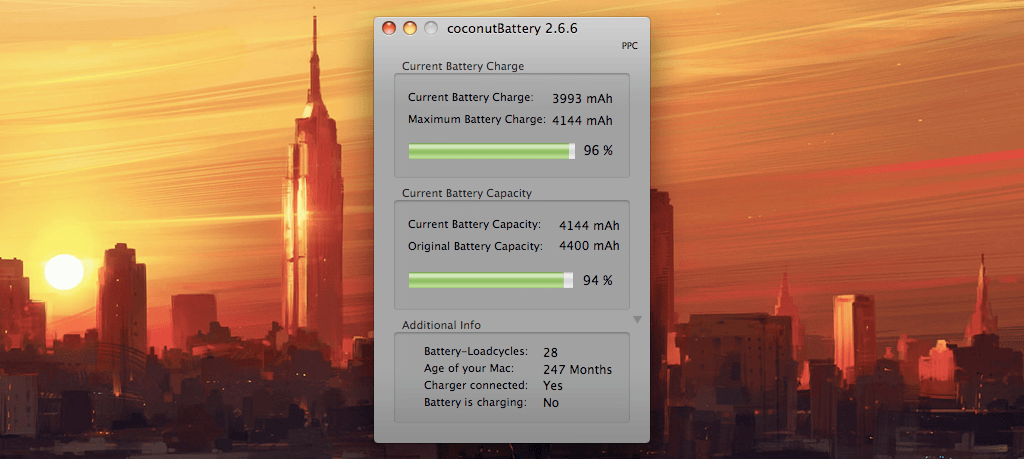The height and width of the screenshot is (459, 1024).
Task: Collapse the Additional Info disclosure triangle
Action: (x=637, y=319)
